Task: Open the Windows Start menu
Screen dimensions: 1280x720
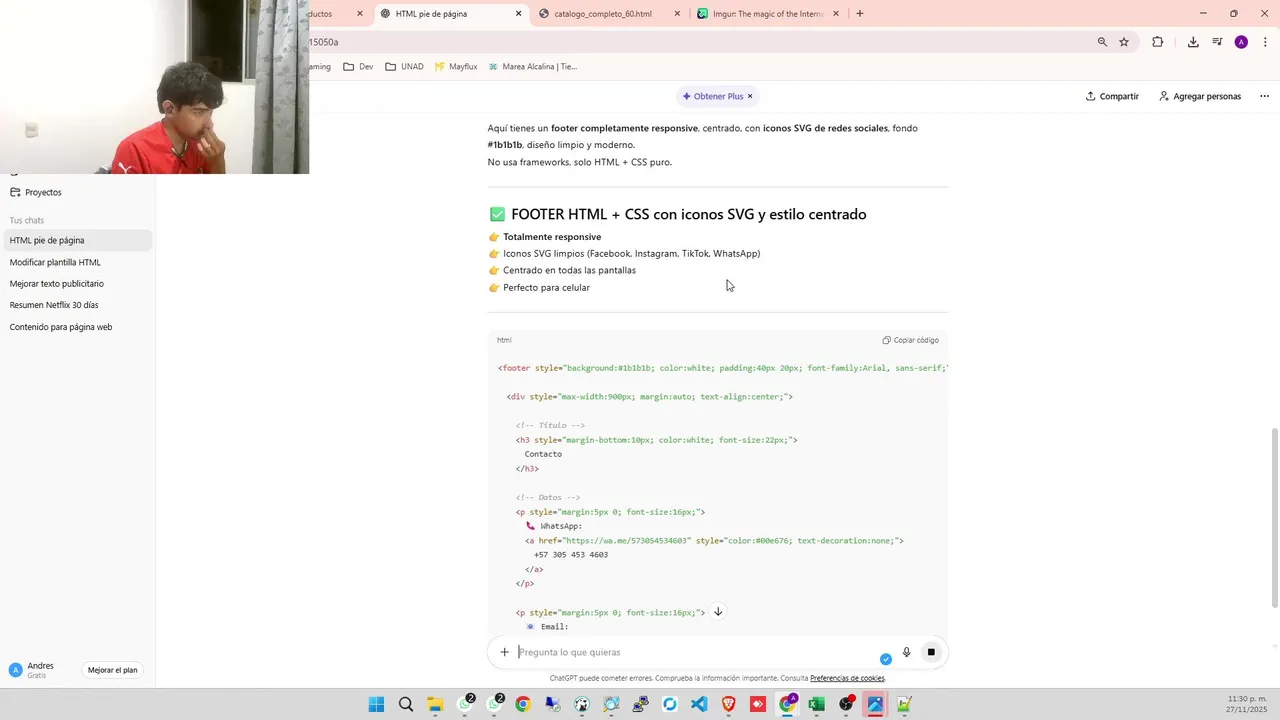Action: [x=376, y=705]
